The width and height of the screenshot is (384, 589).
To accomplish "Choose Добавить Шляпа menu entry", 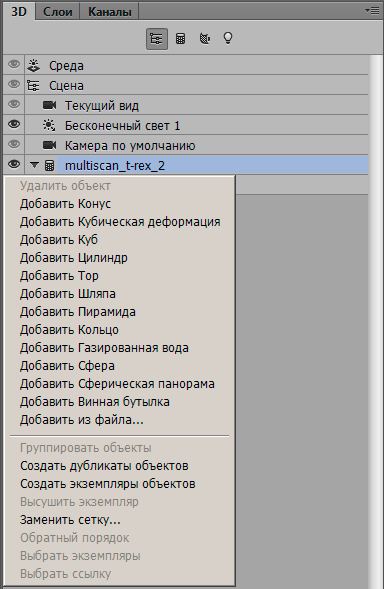I will click(119, 294).
